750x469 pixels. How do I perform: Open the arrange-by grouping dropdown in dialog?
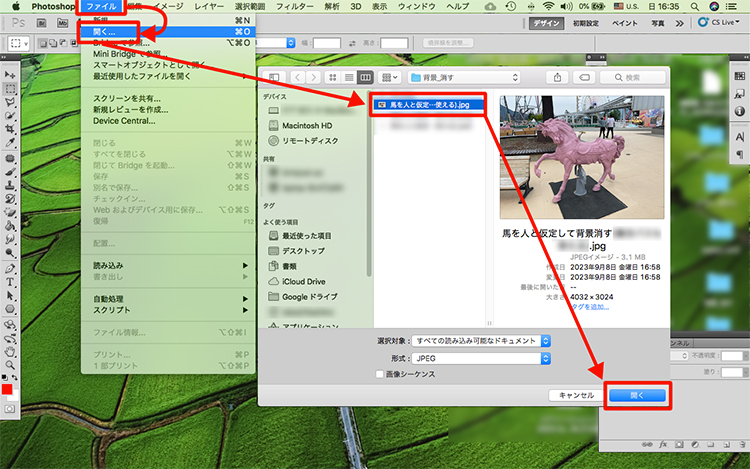390,77
